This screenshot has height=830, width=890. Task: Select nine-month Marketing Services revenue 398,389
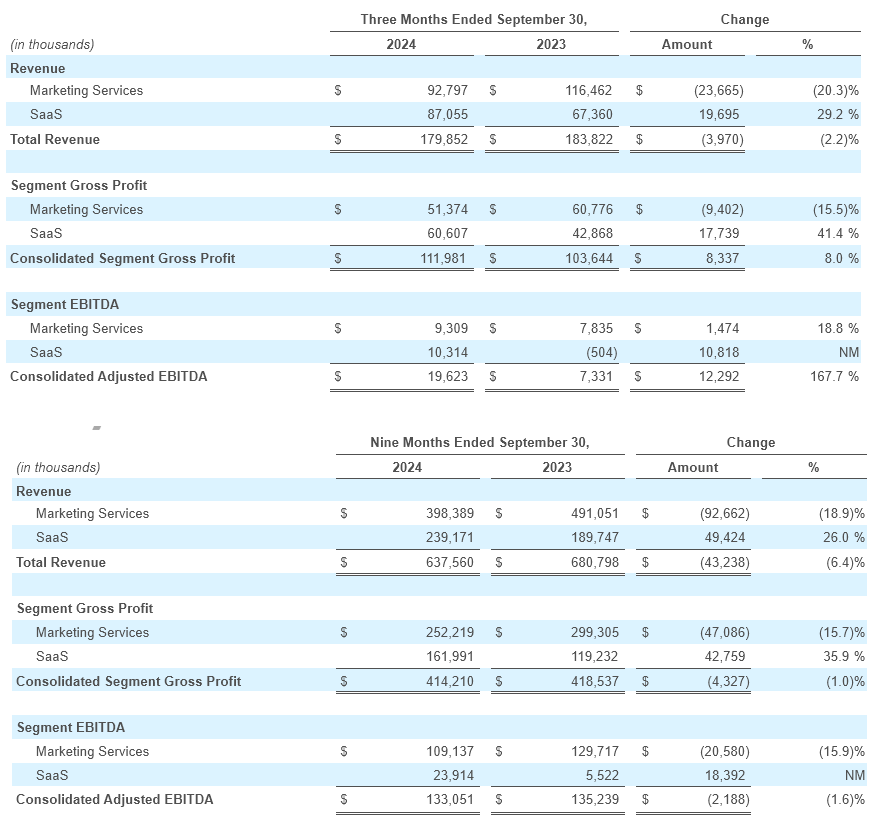(450, 514)
